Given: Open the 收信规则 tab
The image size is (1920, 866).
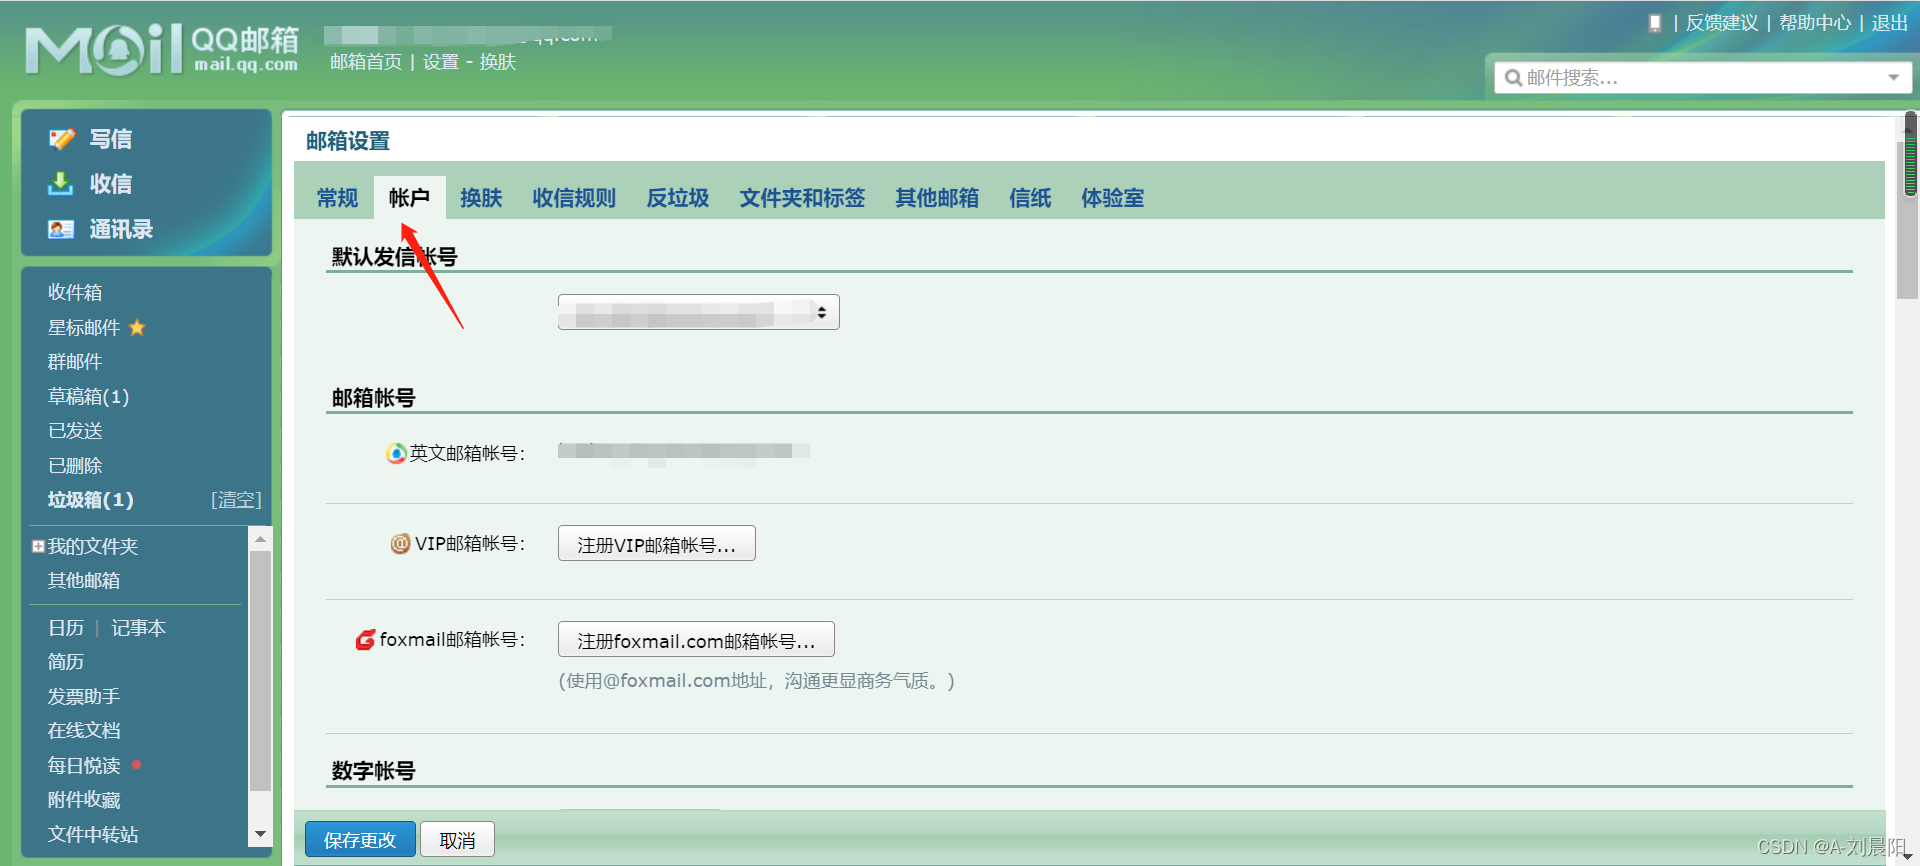Looking at the screenshot, I should pos(573,198).
